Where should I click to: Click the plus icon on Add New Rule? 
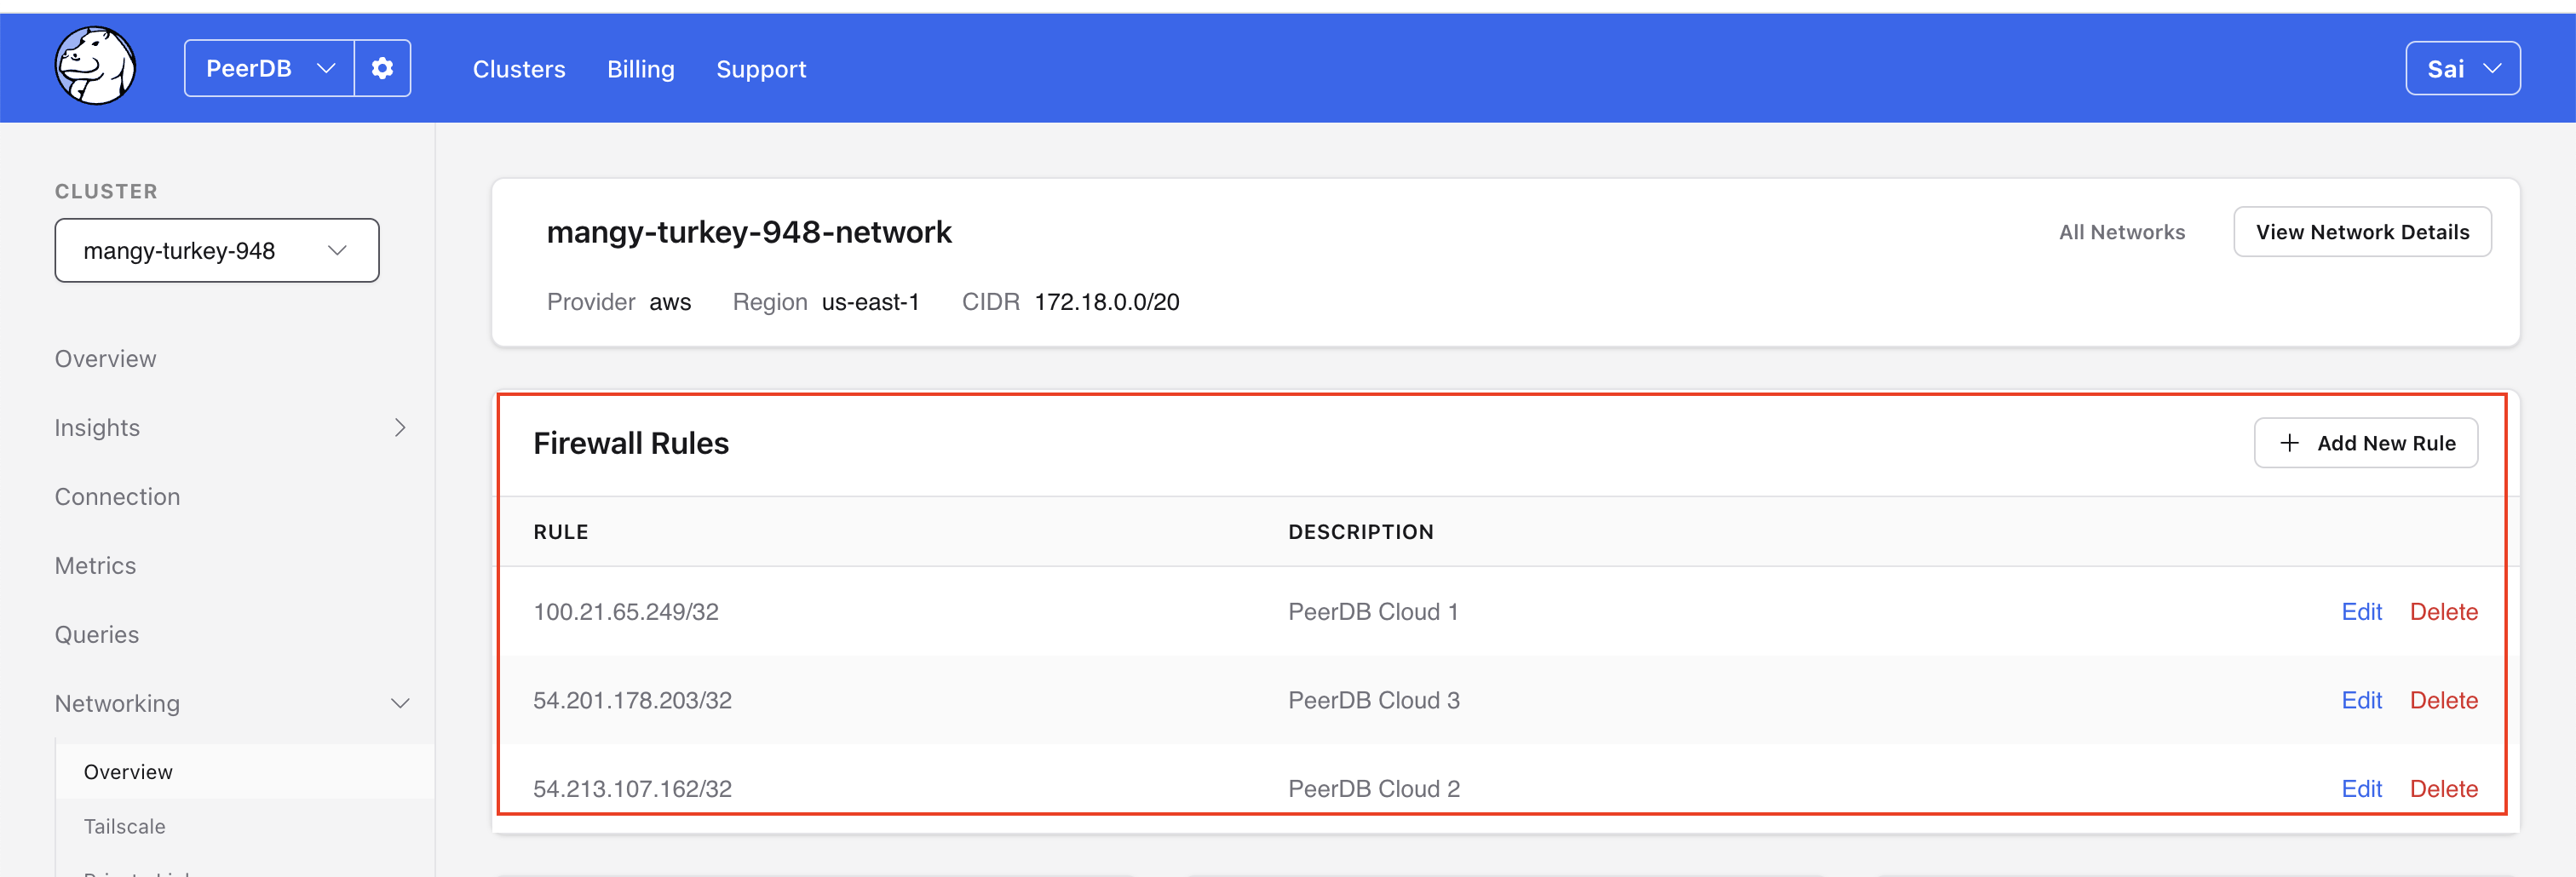coord(2290,442)
